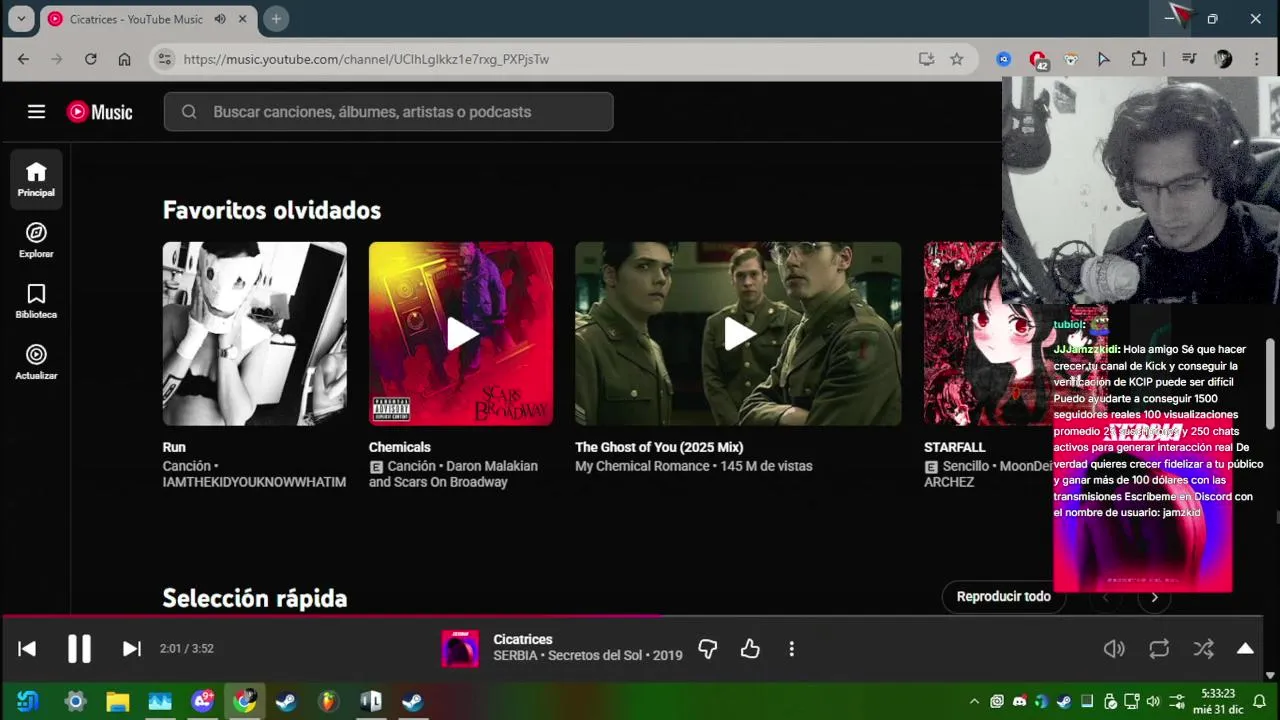Viewport: 1280px width, 720px height.
Task: Open player volume control
Action: (1114, 649)
